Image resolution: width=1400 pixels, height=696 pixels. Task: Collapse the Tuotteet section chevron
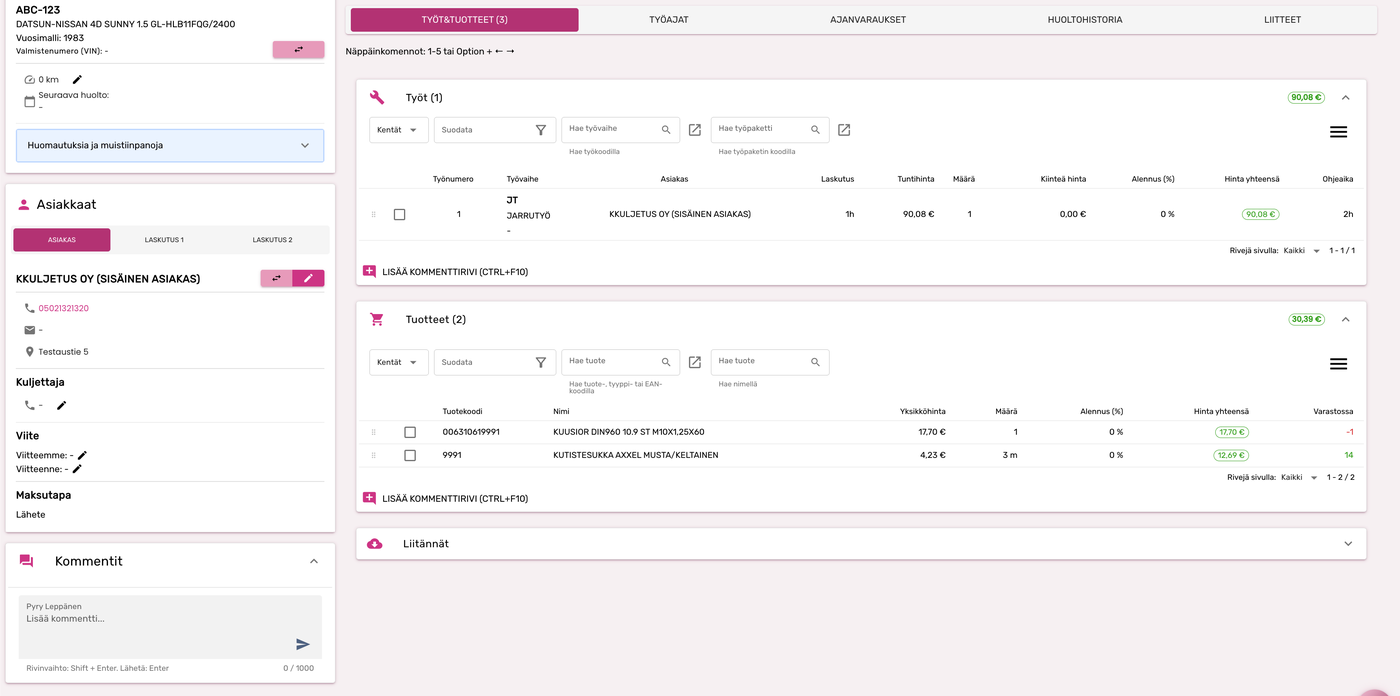tap(1345, 320)
